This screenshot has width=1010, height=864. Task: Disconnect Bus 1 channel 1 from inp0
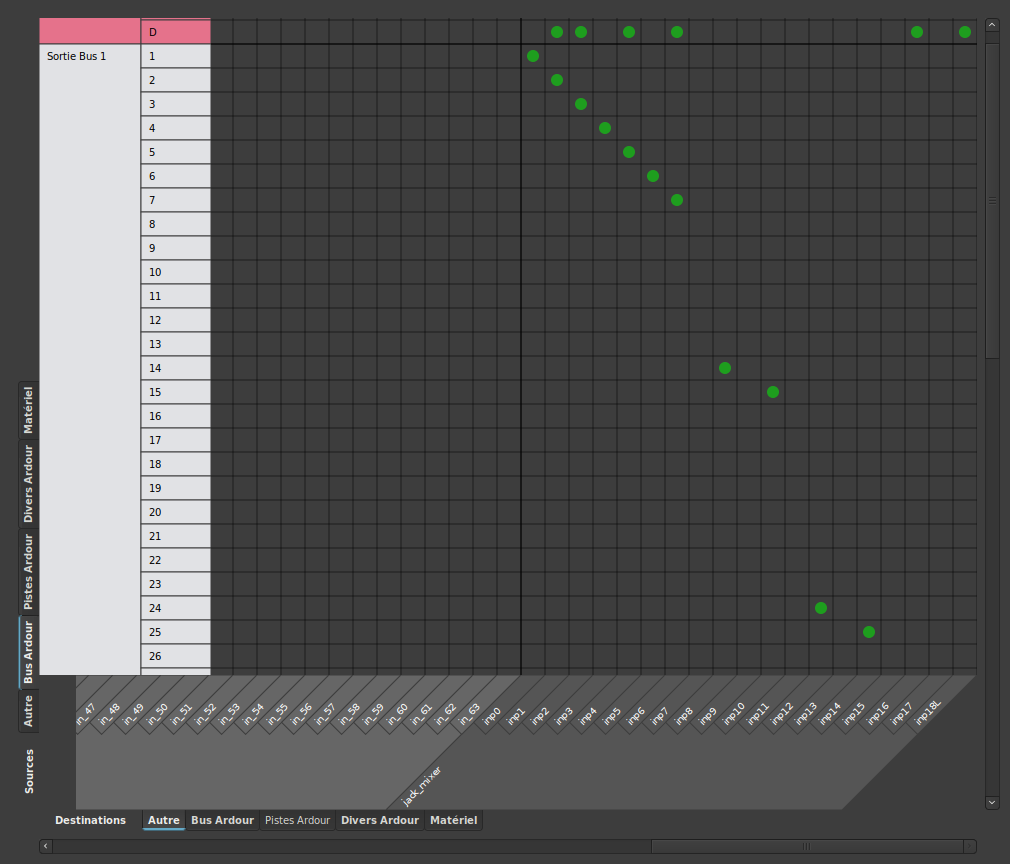(x=533, y=56)
